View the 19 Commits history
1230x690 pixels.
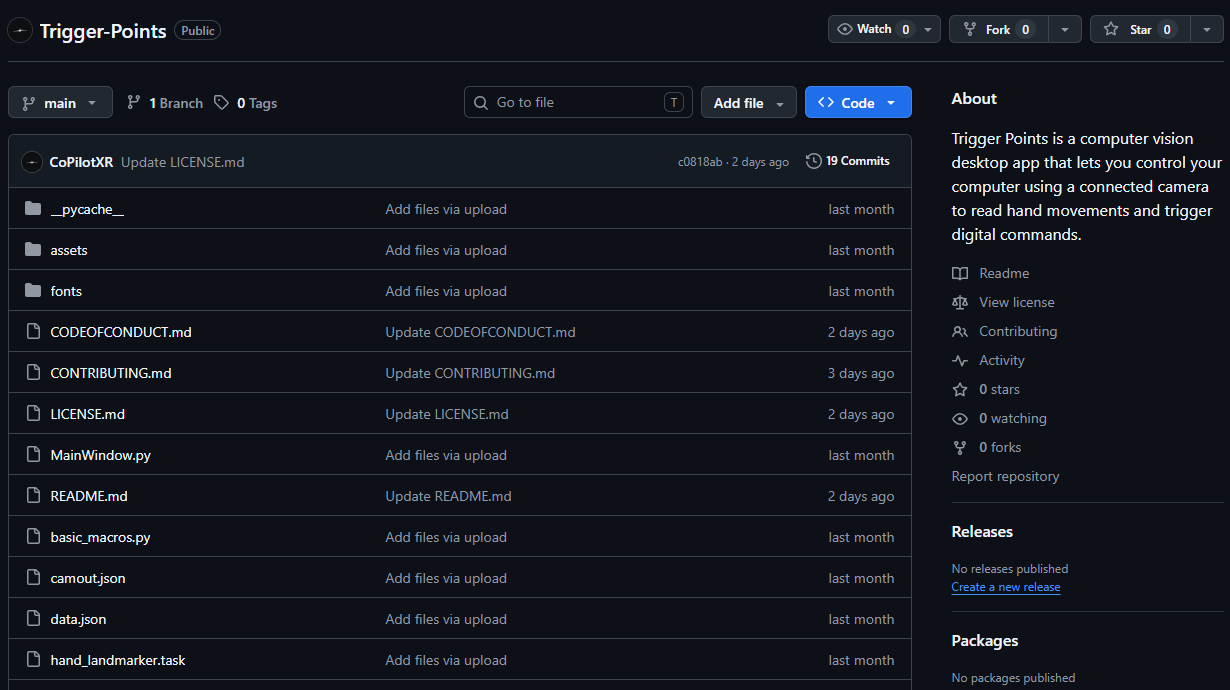click(848, 161)
